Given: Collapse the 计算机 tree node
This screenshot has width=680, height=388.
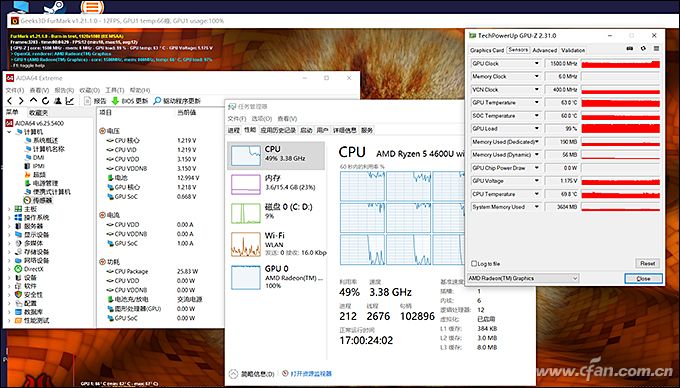Looking at the screenshot, I should (10, 132).
